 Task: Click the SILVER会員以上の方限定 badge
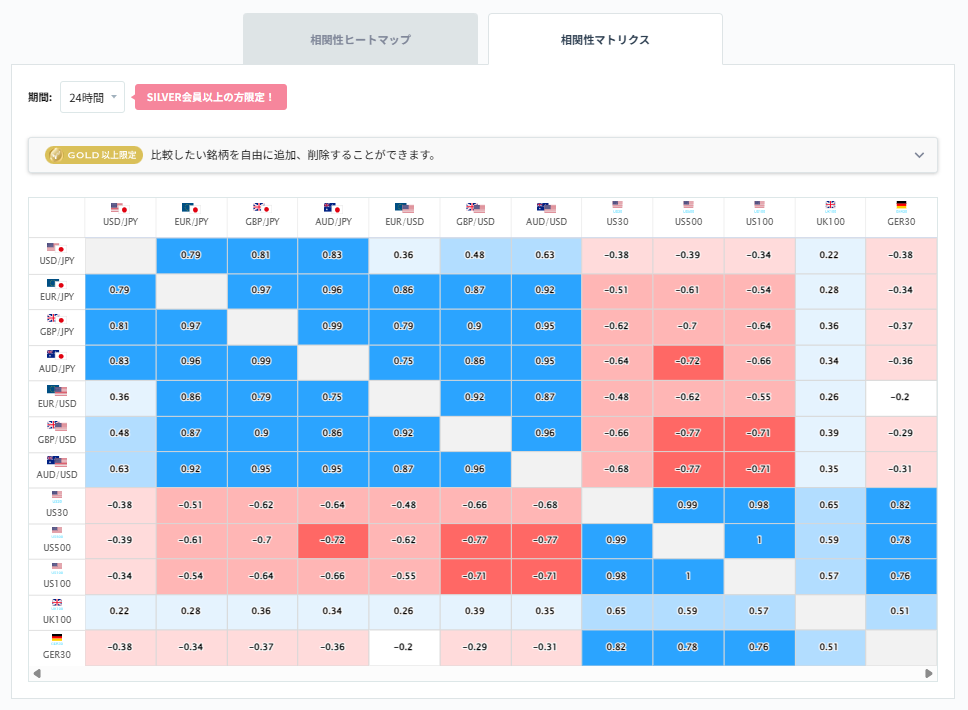pos(210,97)
